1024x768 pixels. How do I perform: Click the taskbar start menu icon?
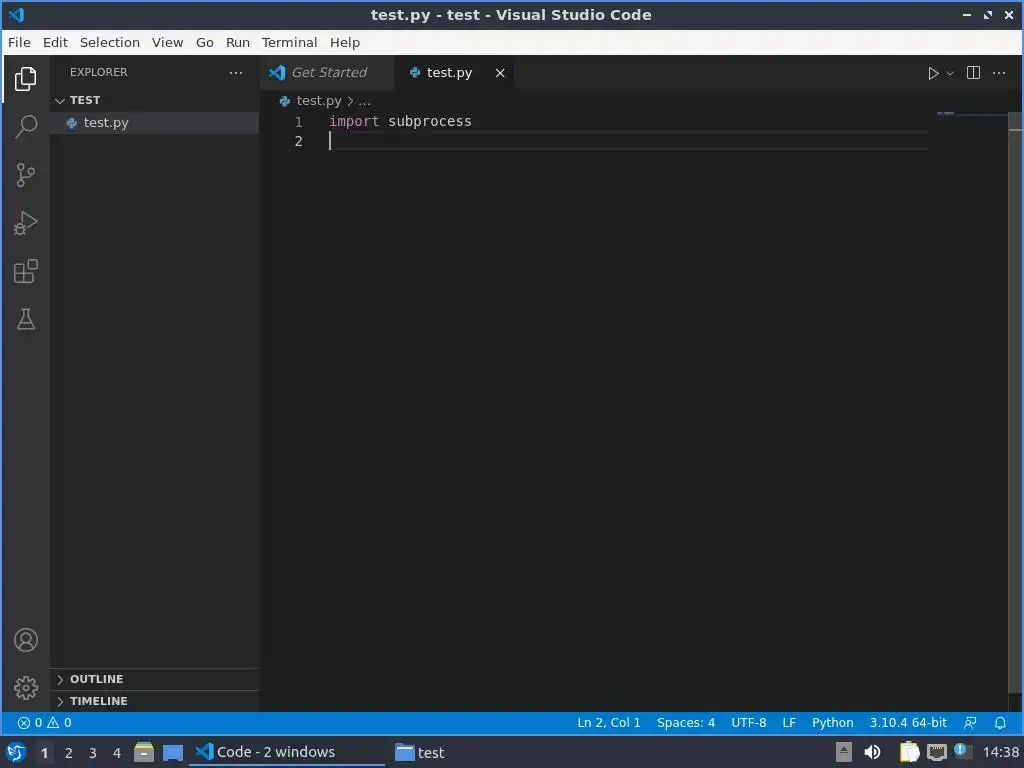pyautogui.click(x=16, y=752)
